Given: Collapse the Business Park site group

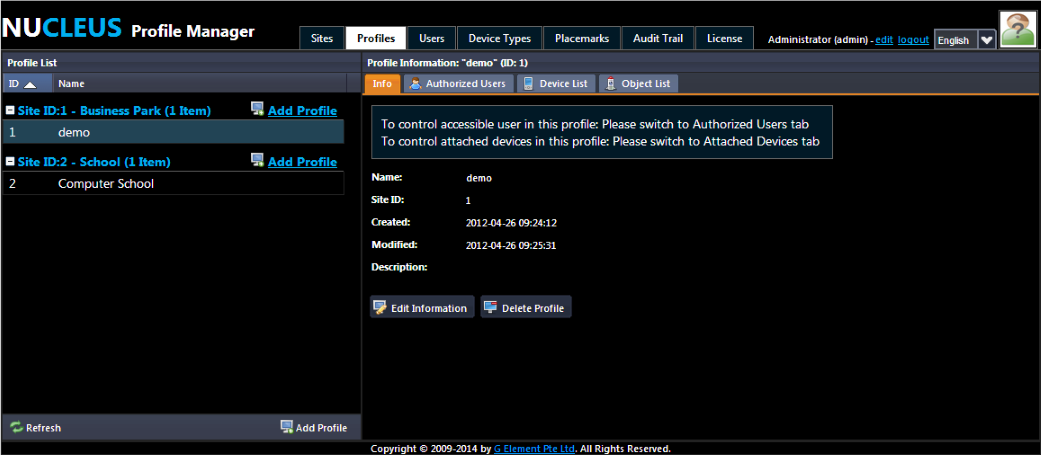Looking at the screenshot, I should point(11,111).
